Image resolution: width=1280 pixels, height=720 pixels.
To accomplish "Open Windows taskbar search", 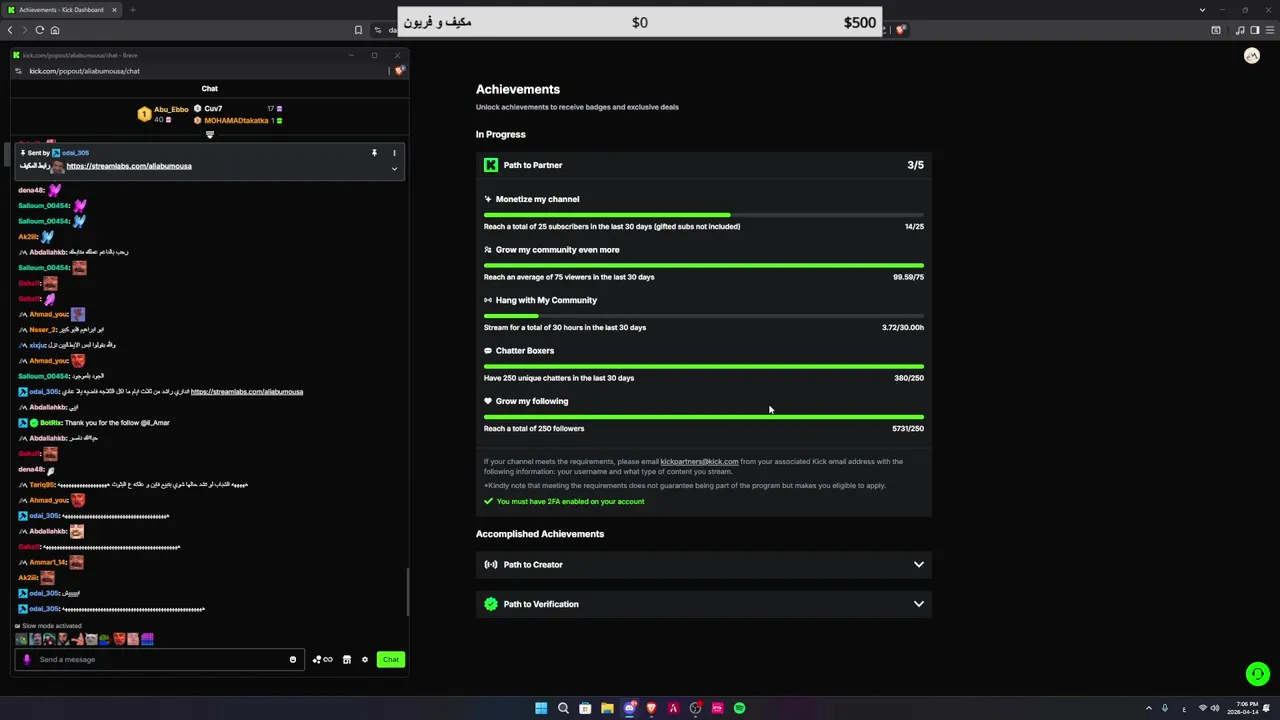I will pos(563,708).
